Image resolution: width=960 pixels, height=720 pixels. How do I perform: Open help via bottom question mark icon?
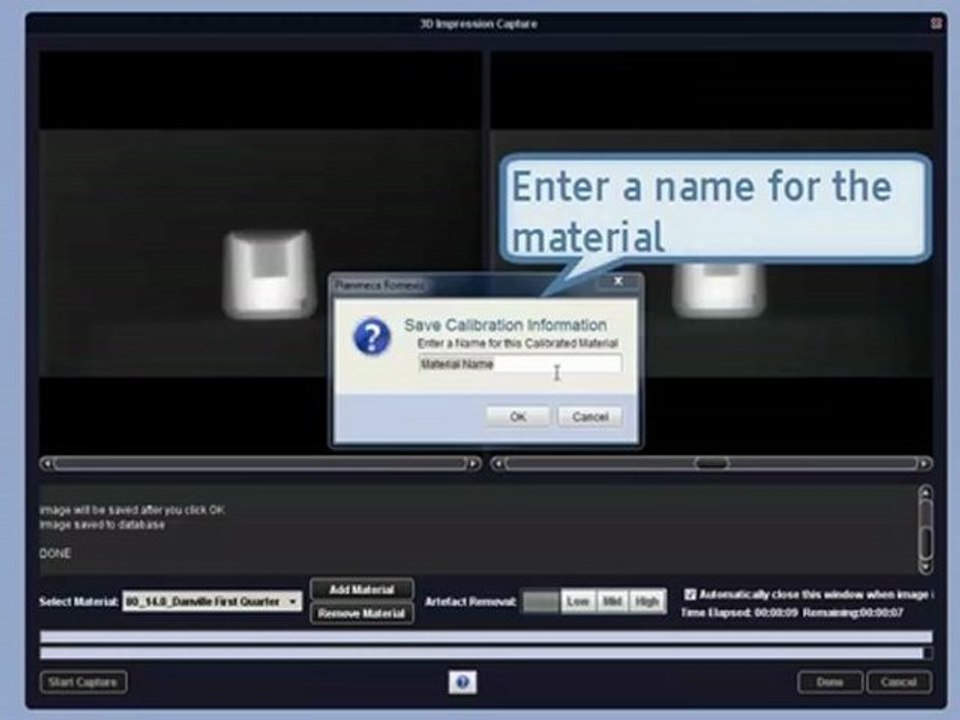463,682
